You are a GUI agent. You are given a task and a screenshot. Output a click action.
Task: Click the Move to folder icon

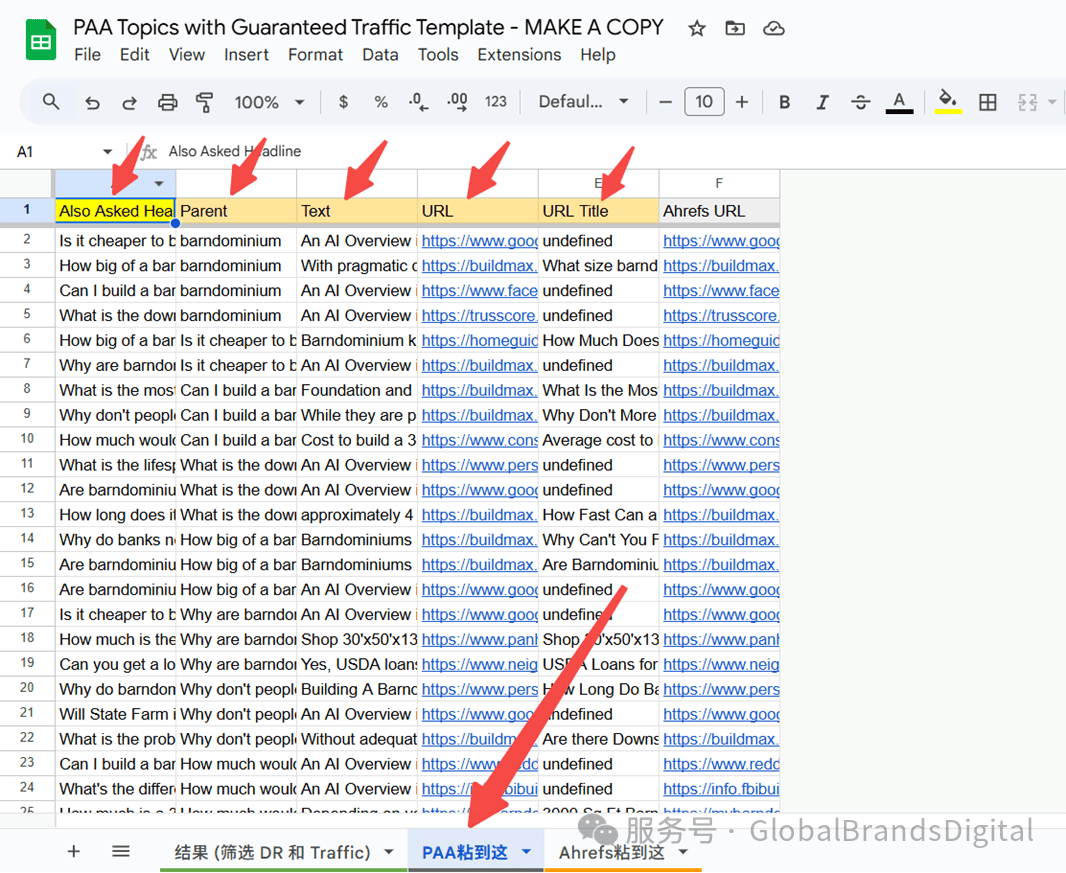tap(735, 29)
